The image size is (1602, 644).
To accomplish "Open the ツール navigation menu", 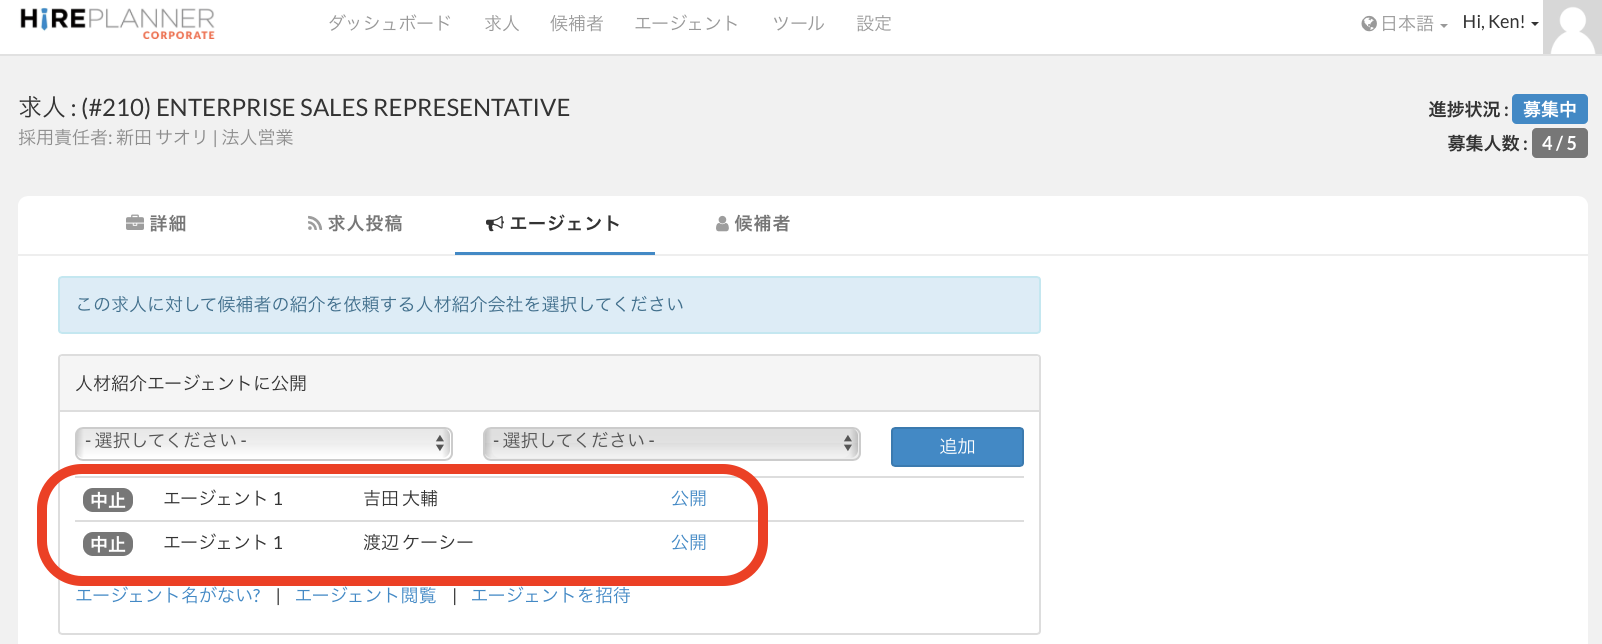I will (798, 23).
